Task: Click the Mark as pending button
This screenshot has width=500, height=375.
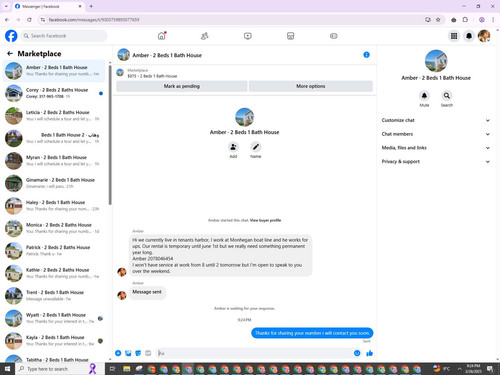Action: (x=182, y=86)
